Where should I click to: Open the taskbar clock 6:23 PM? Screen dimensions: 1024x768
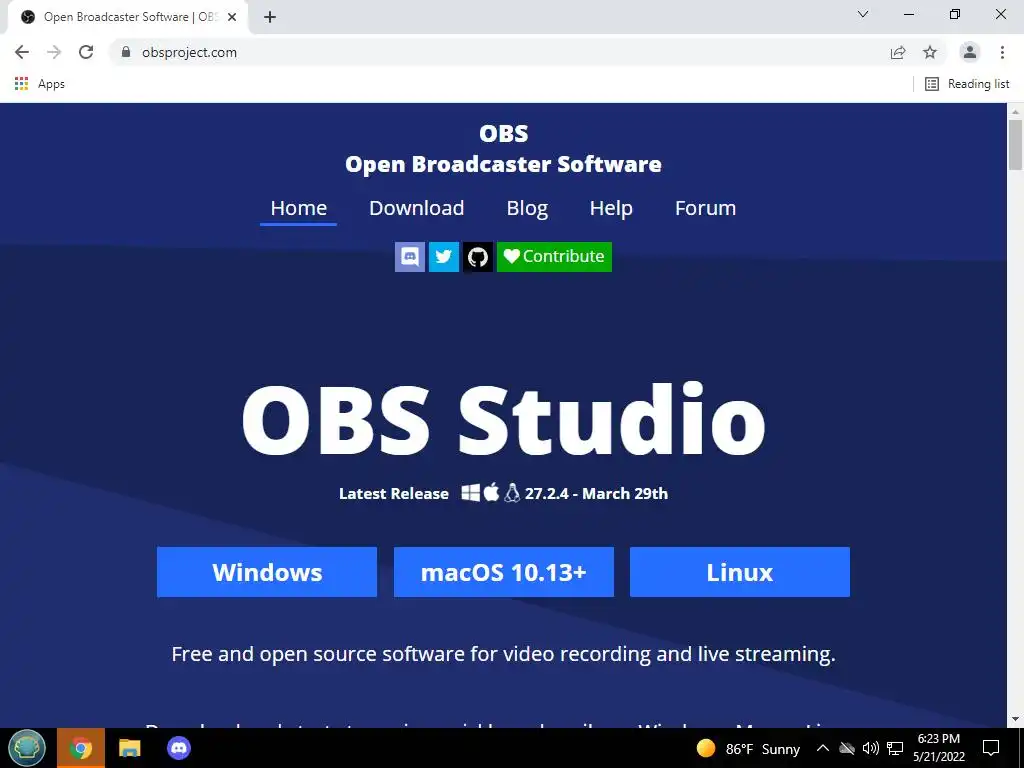click(938, 748)
